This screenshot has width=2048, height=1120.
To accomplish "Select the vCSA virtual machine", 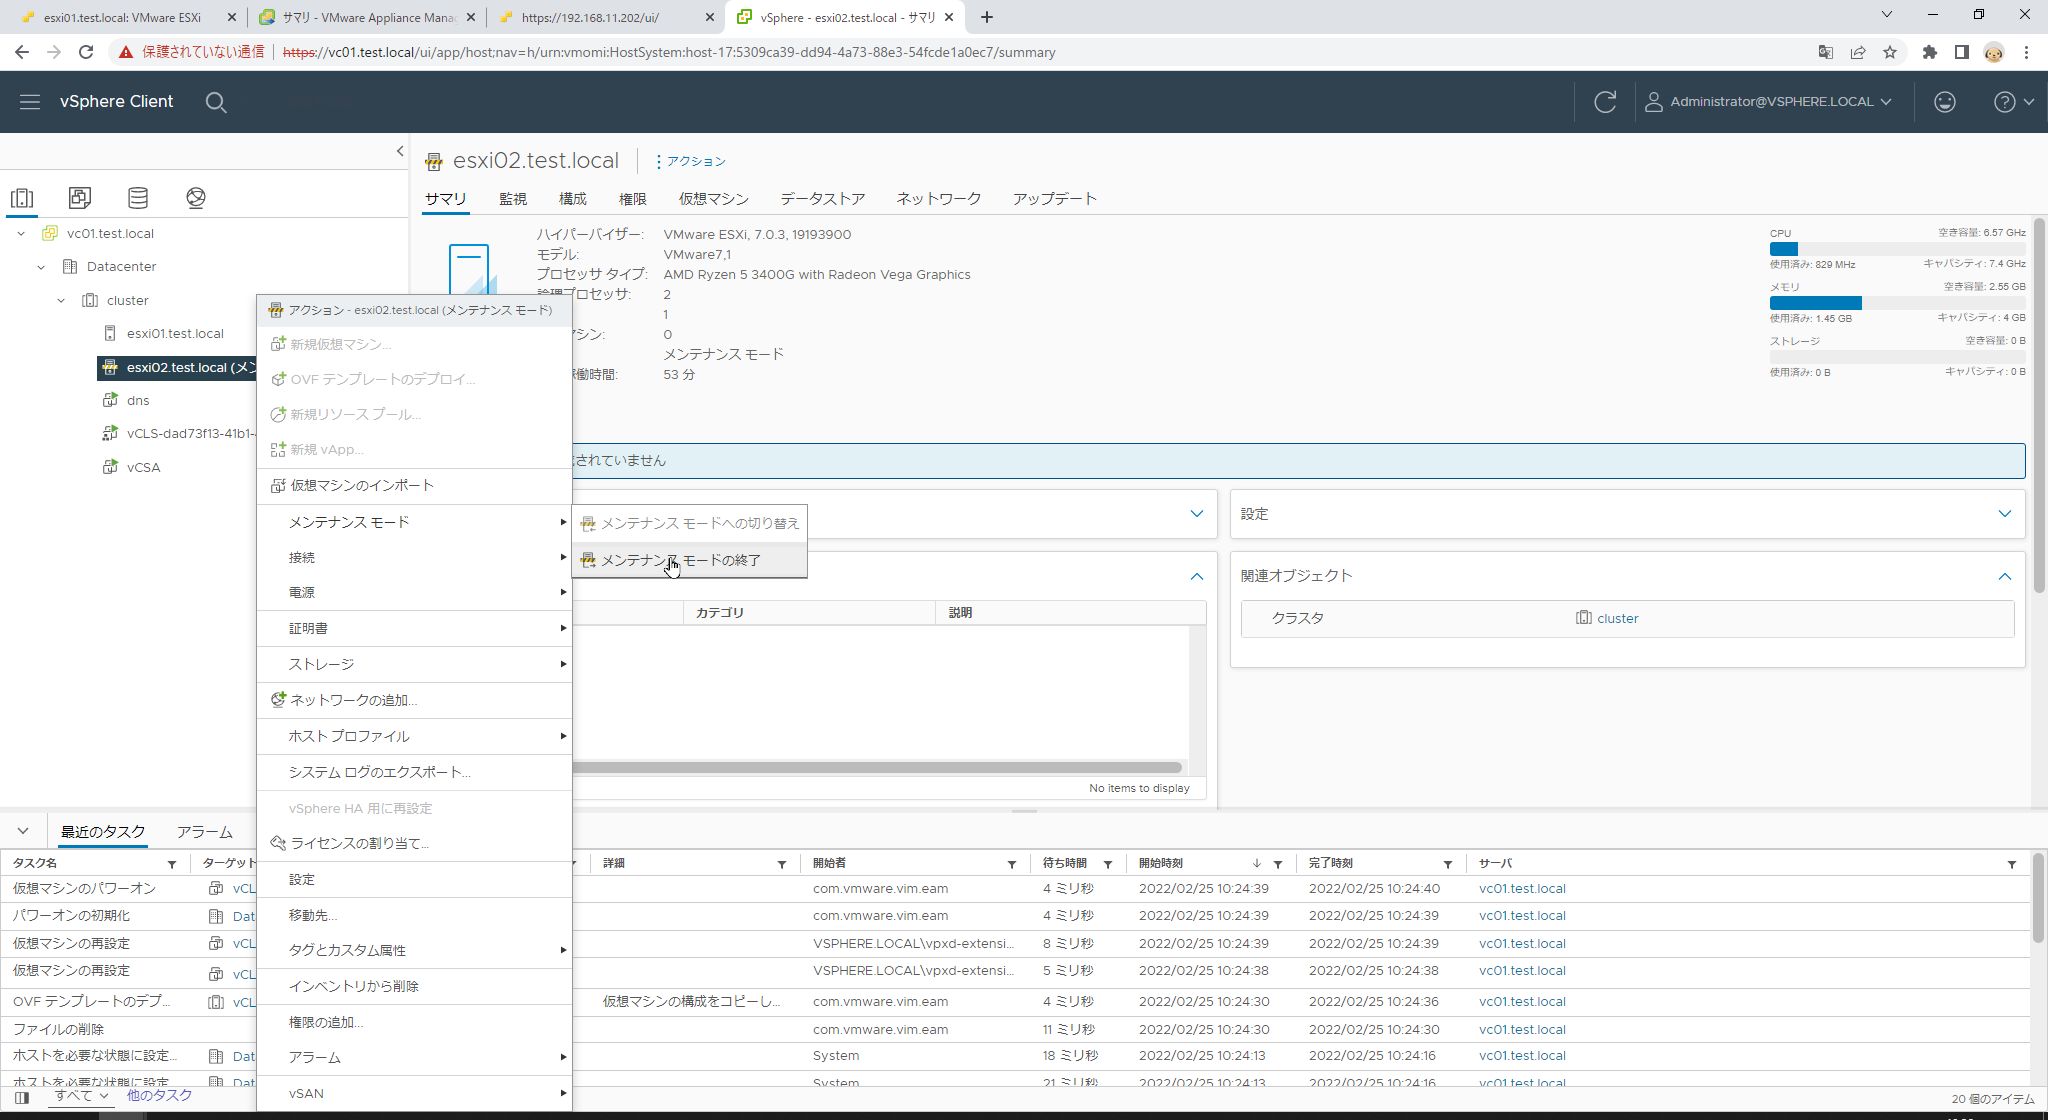I will (x=143, y=467).
